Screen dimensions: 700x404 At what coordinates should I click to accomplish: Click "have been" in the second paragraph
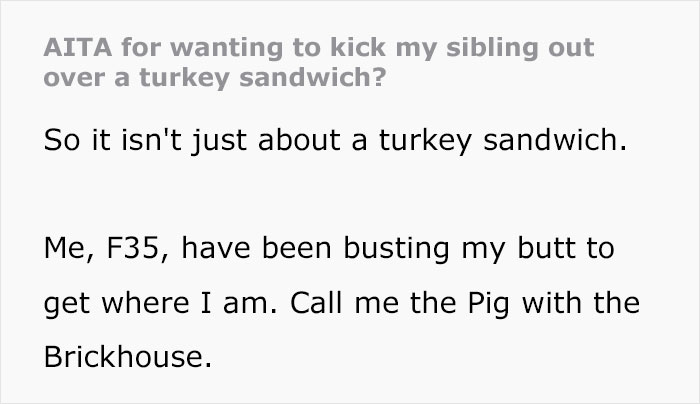coord(256,249)
